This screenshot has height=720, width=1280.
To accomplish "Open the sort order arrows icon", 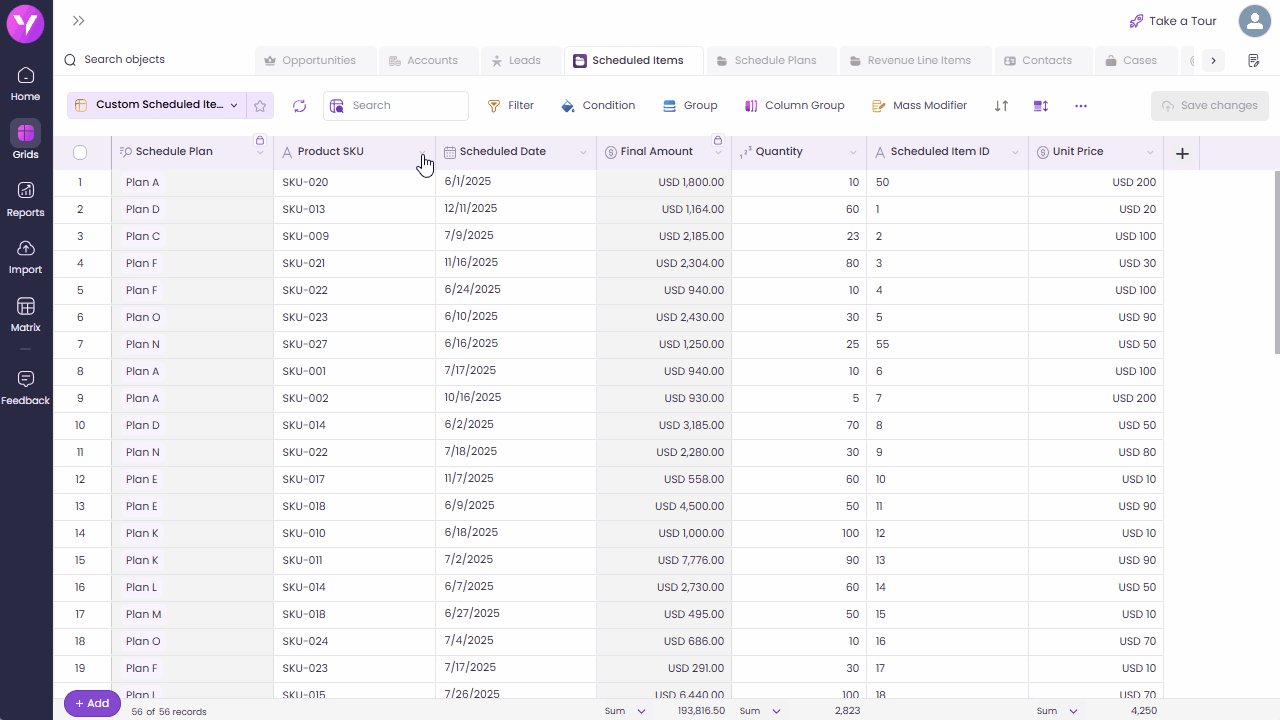I will (x=1001, y=105).
